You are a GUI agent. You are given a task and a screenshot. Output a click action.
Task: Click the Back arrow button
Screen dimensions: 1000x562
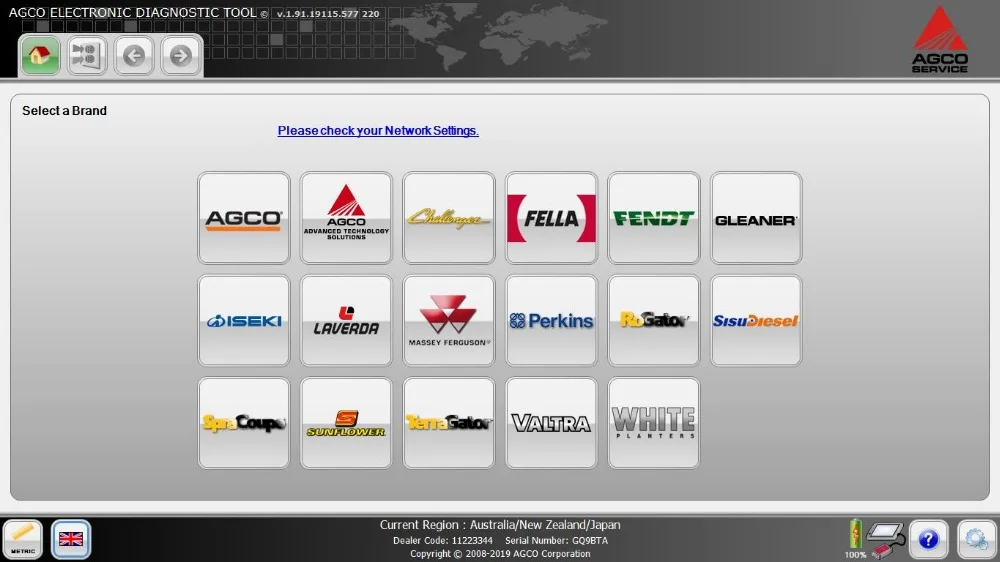(134, 55)
